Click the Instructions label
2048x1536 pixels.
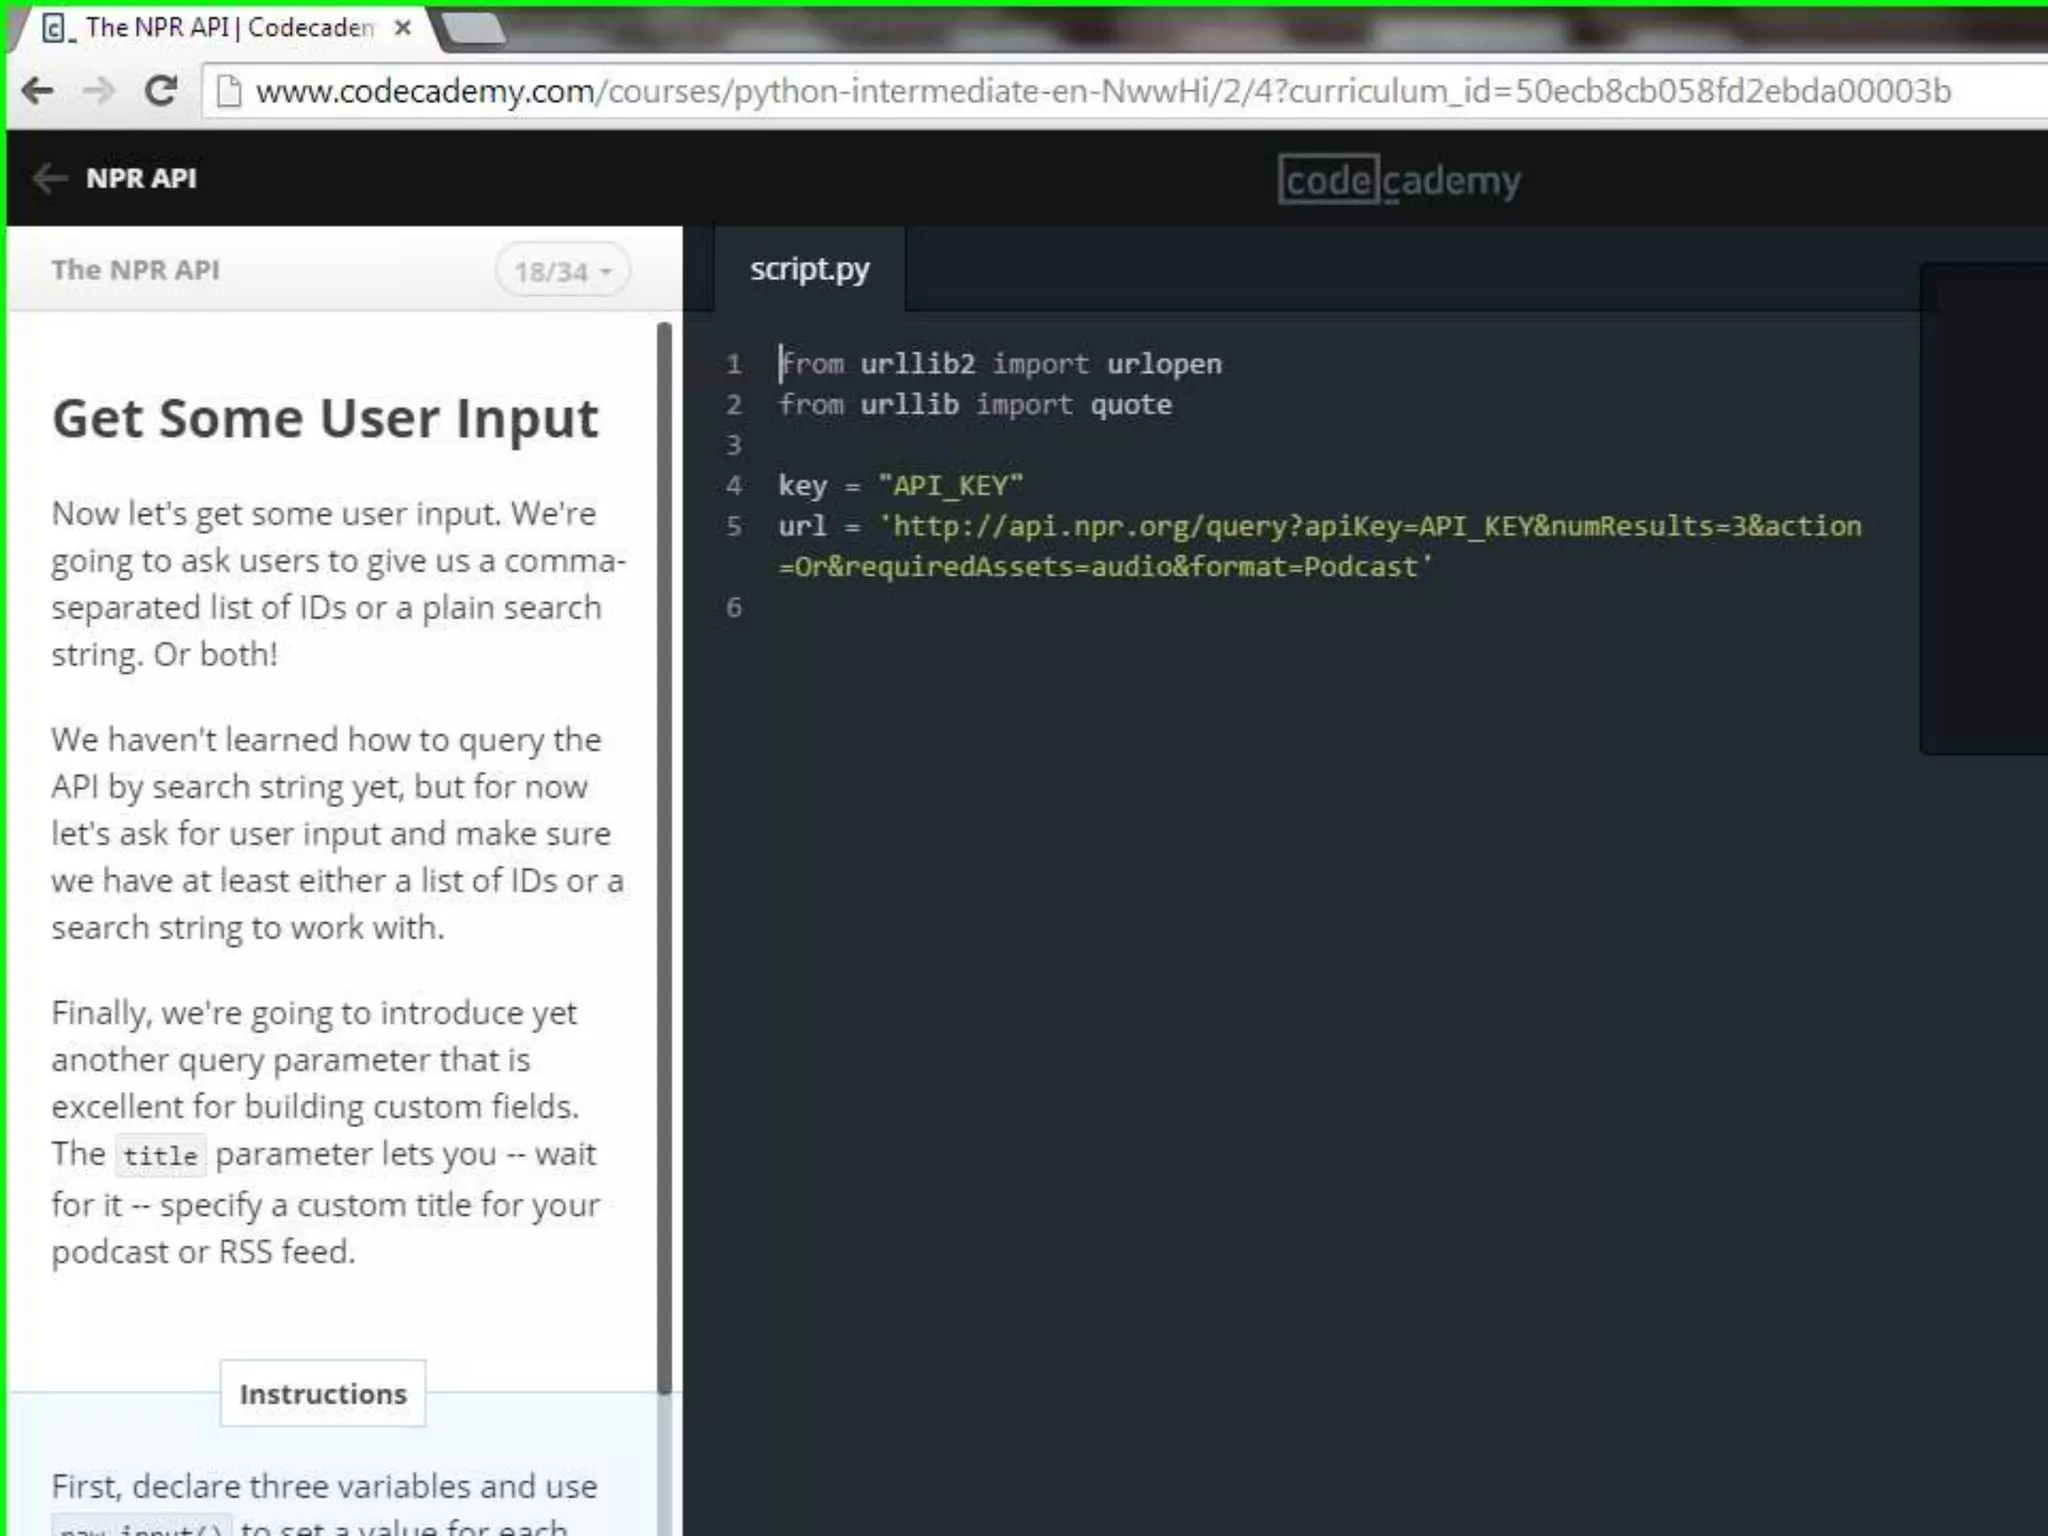tap(323, 1393)
